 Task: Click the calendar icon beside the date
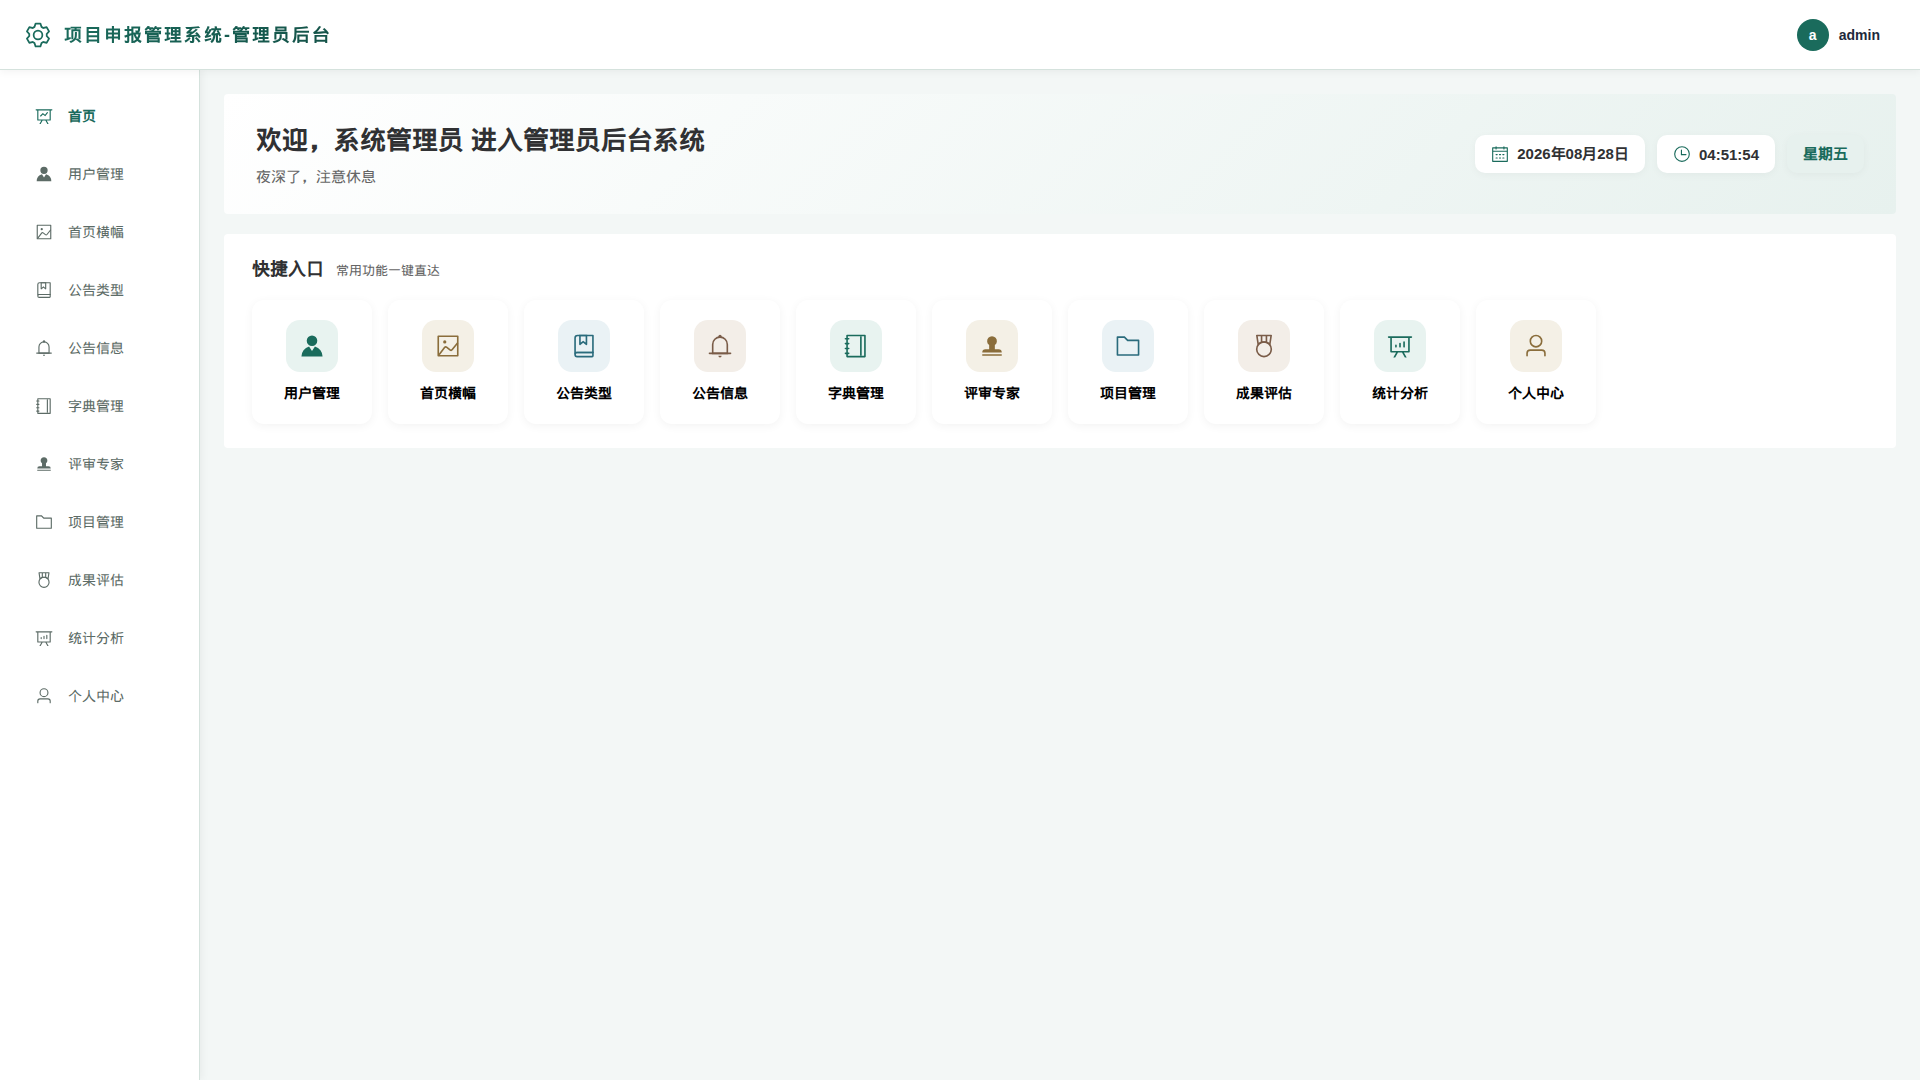point(1500,154)
